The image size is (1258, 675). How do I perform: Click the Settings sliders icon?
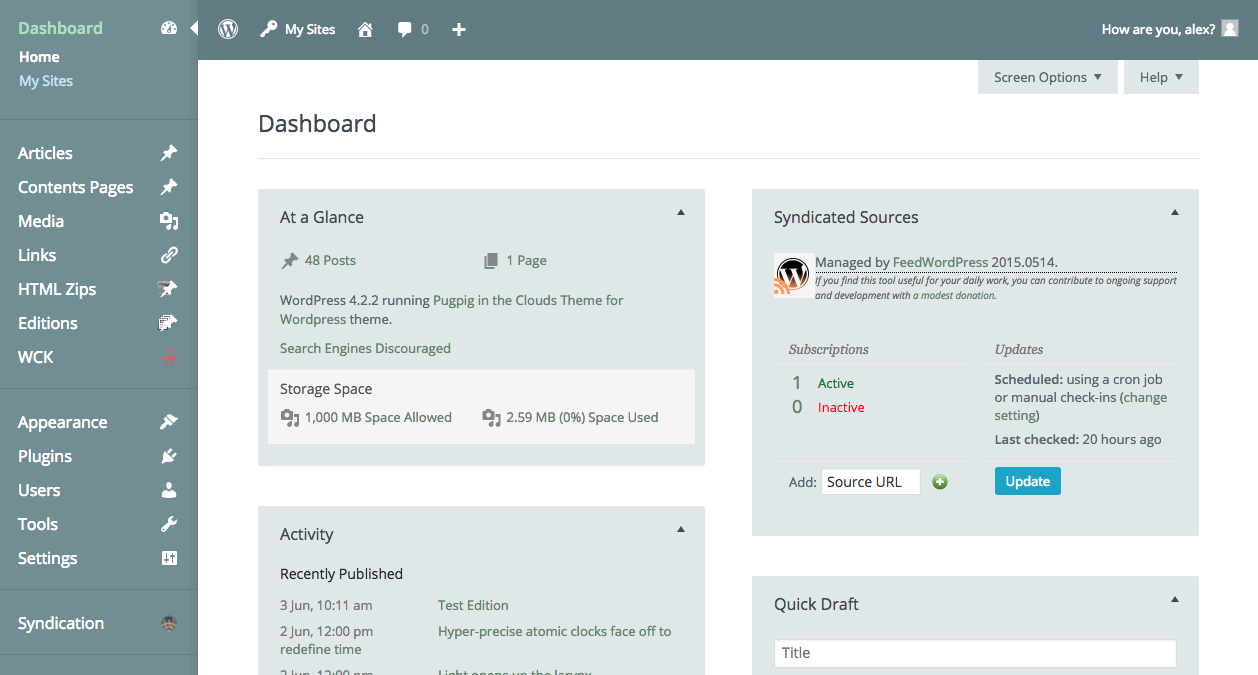(169, 558)
